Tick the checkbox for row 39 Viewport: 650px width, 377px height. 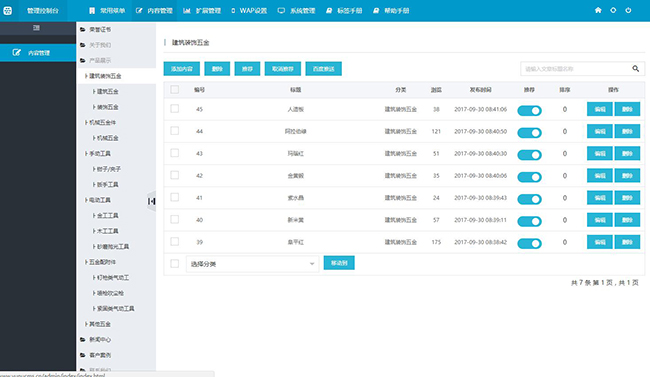175,241
